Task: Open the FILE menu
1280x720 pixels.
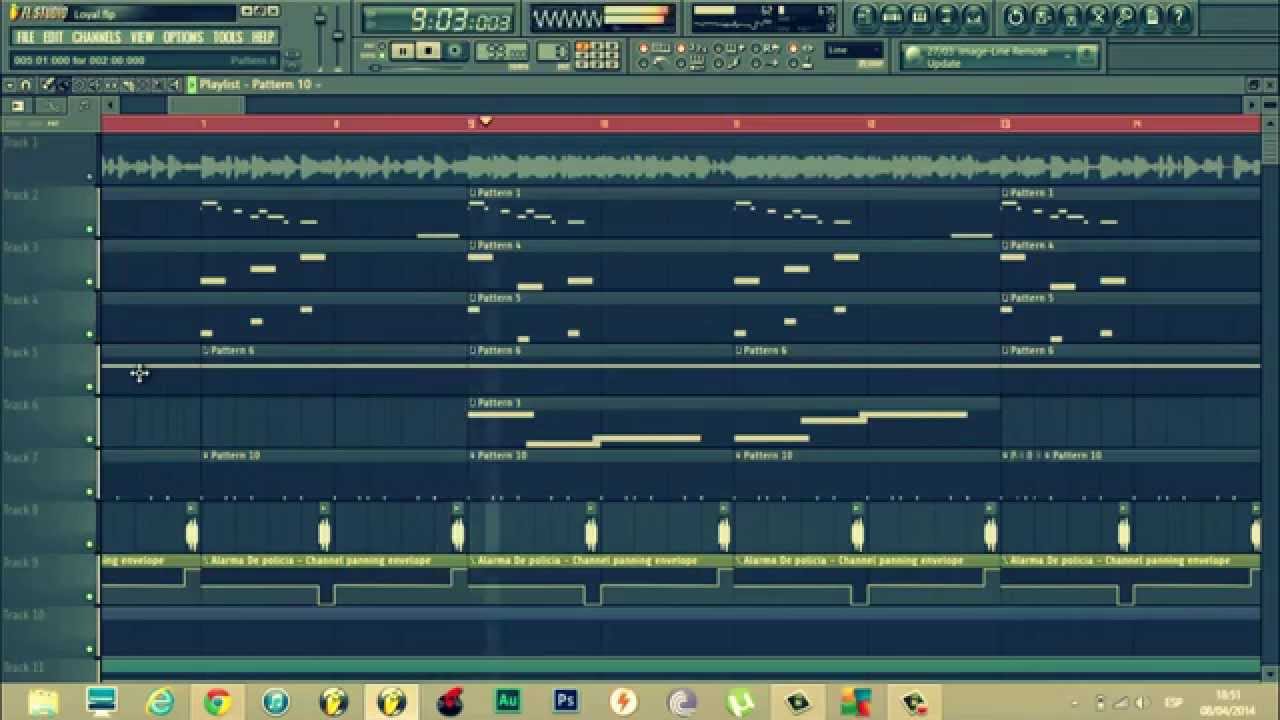Action: (25, 37)
